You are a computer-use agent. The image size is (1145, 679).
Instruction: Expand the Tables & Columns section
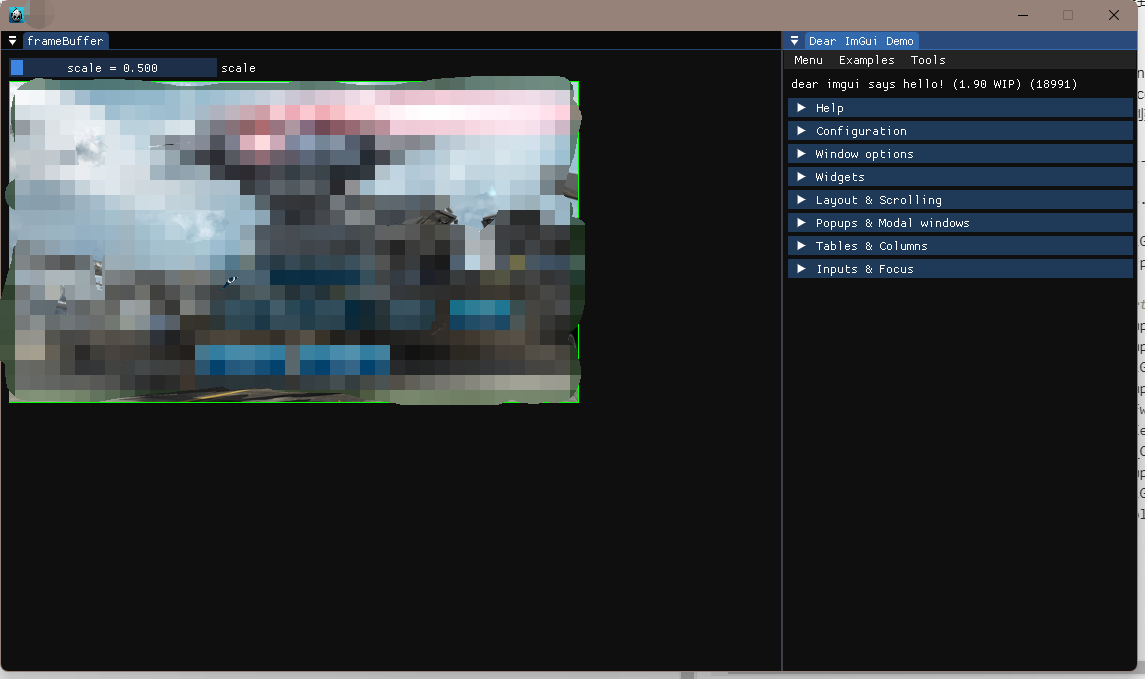point(960,246)
